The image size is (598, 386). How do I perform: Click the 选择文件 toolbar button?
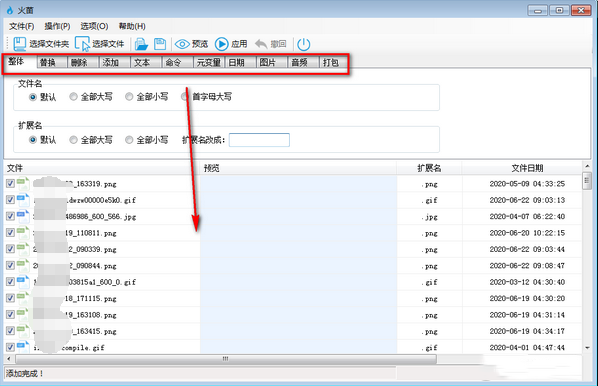click(x=100, y=44)
